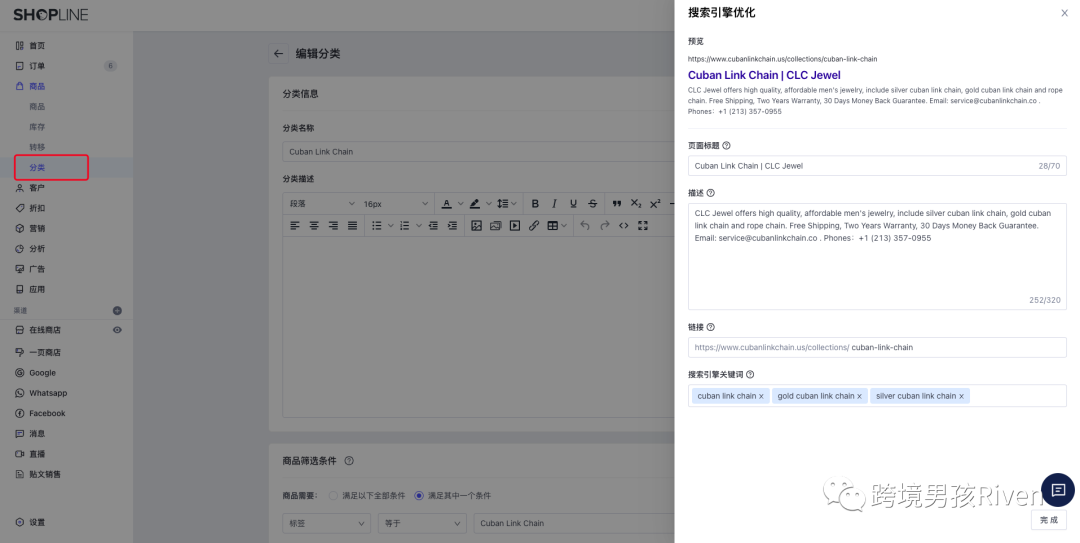Apply strikethrough formatting in the editor

[x=592, y=204]
